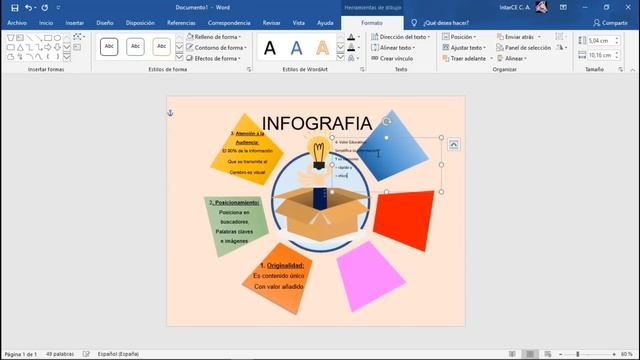The height and width of the screenshot is (360, 640).
Task: Select the down arrow shape in the shapes gallery
Action: pos(58,47)
